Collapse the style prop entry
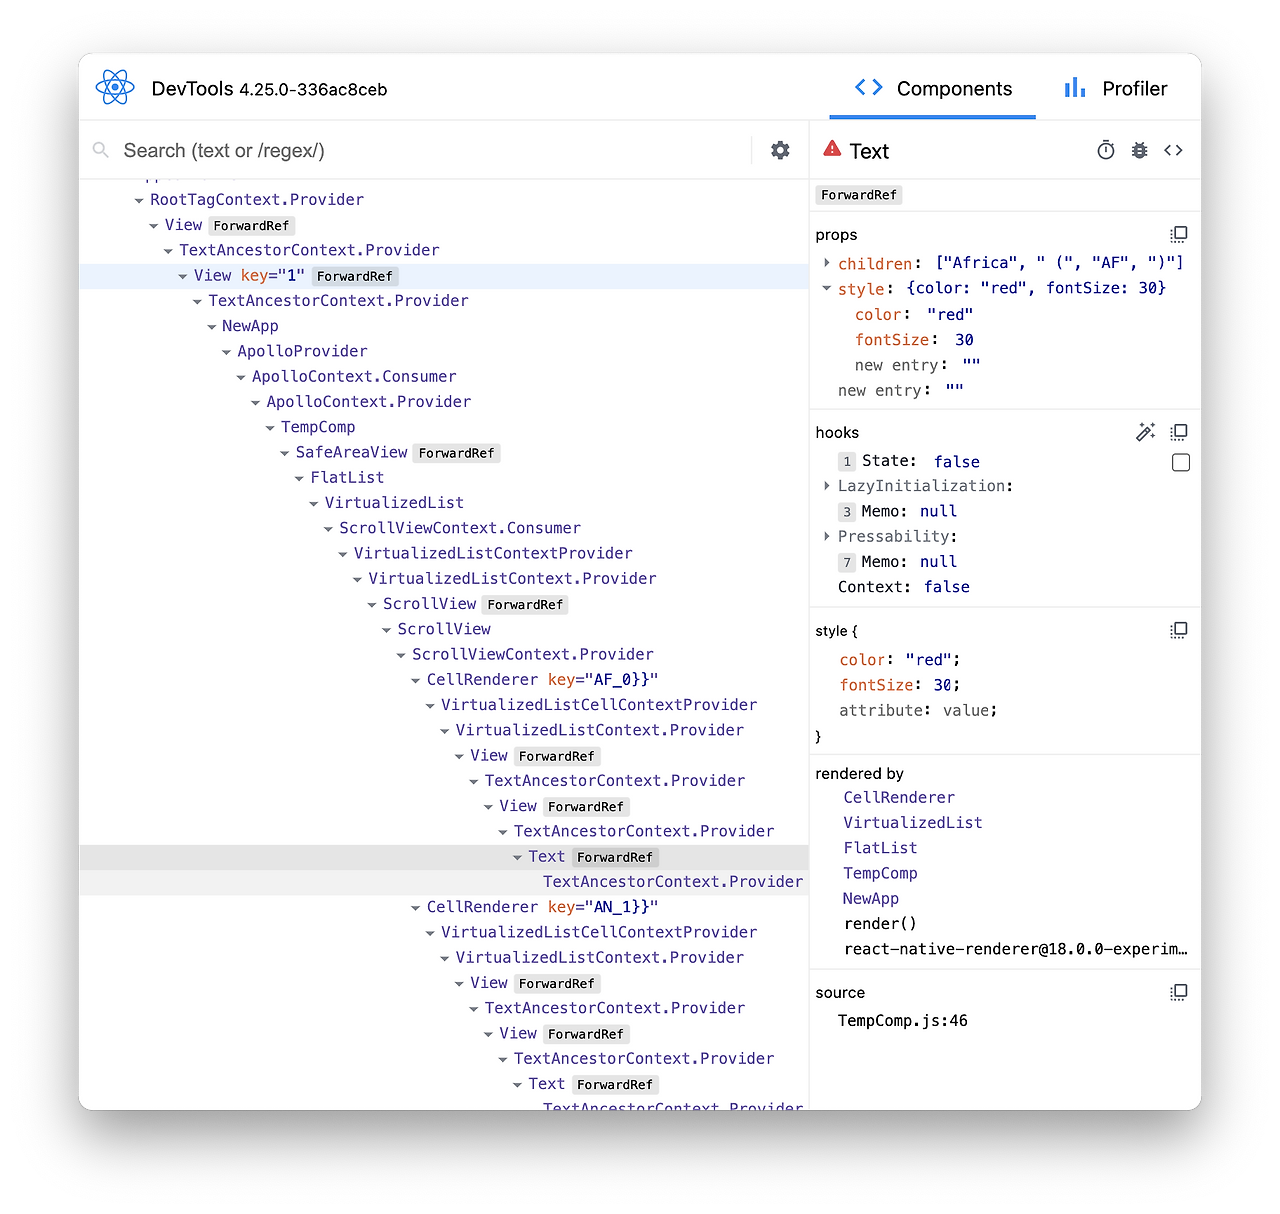The height and width of the screenshot is (1214, 1280). click(x=826, y=288)
